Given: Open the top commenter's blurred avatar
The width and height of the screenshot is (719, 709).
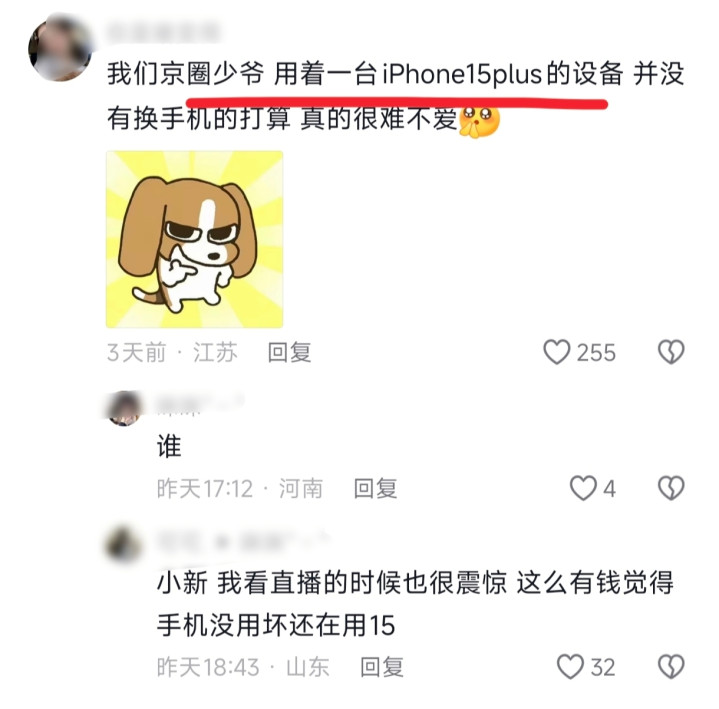Looking at the screenshot, I should point(60,49).
